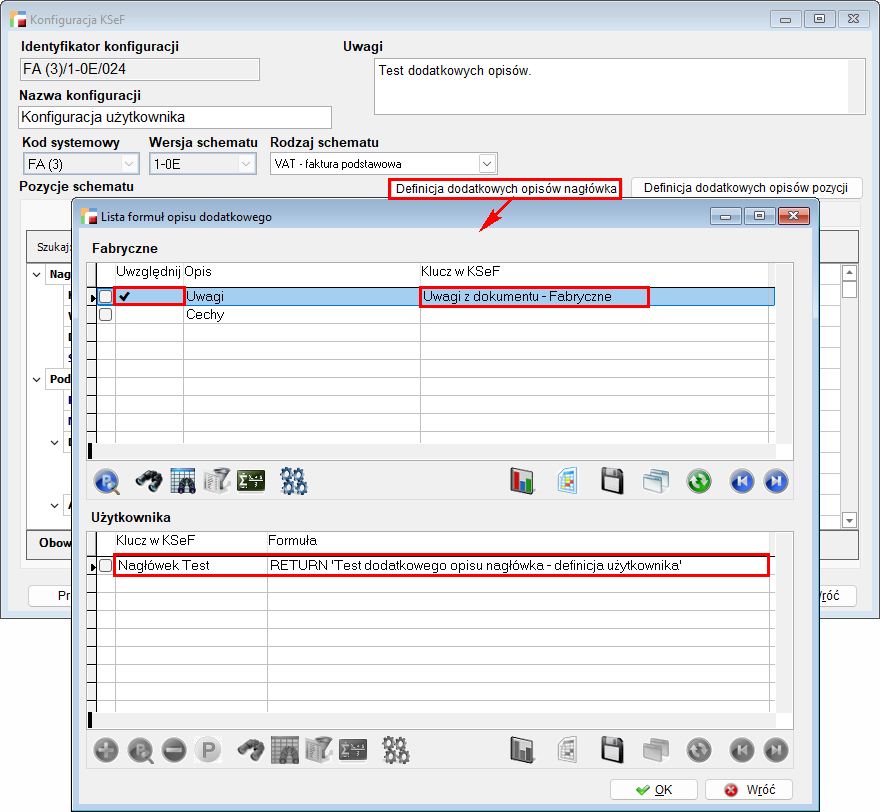Click the Wróć button in formula list dialog
Viewport: 880px width, 812px height.
click(x=748, y=789)
